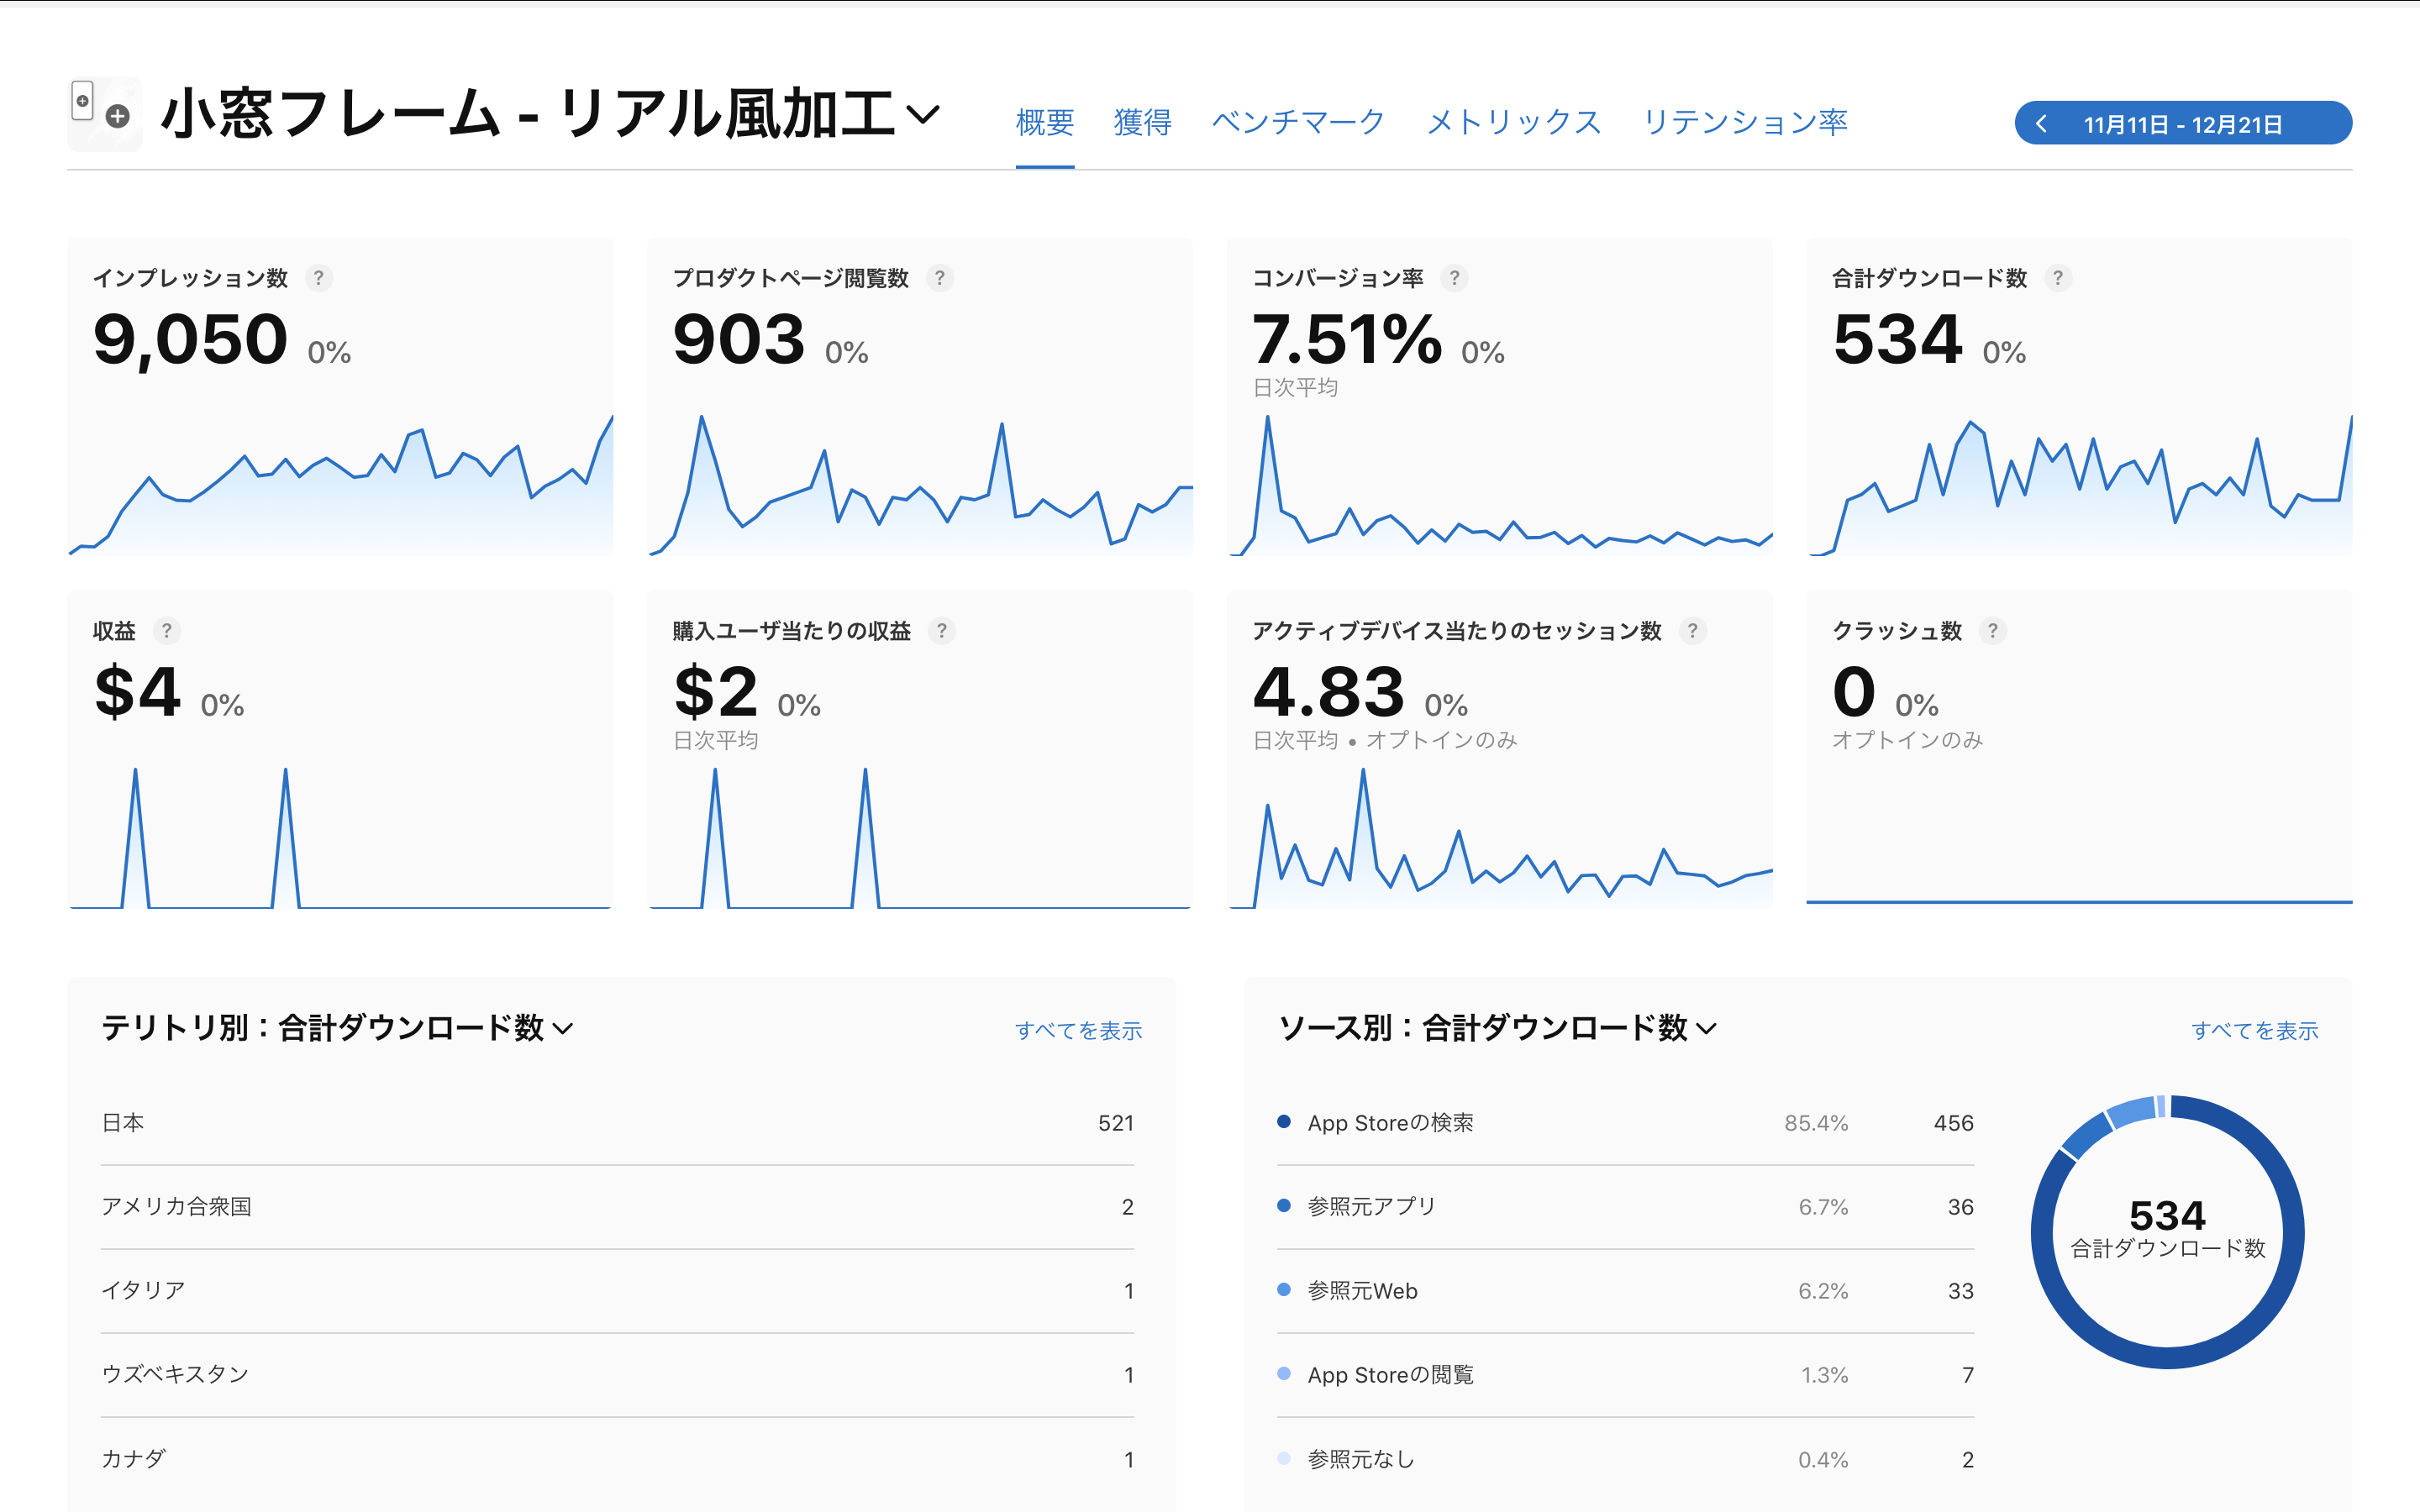
Task: Click すべてを表示 in territory panel
Action: (1078, 1031)
